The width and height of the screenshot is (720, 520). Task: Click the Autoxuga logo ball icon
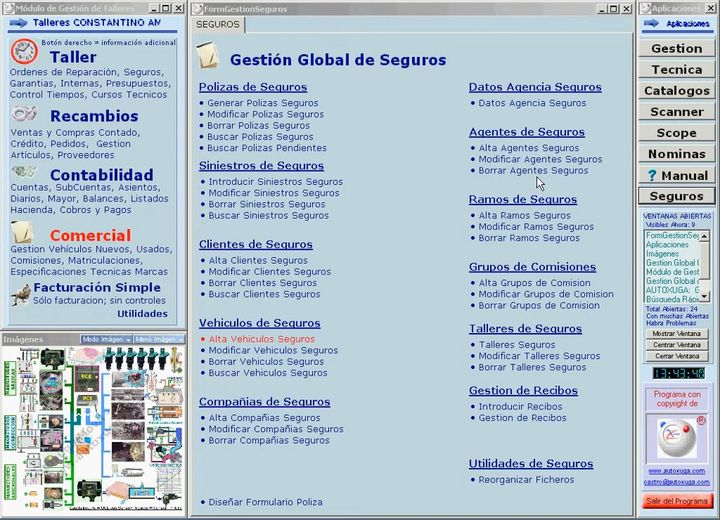click(x=677, y=438)
